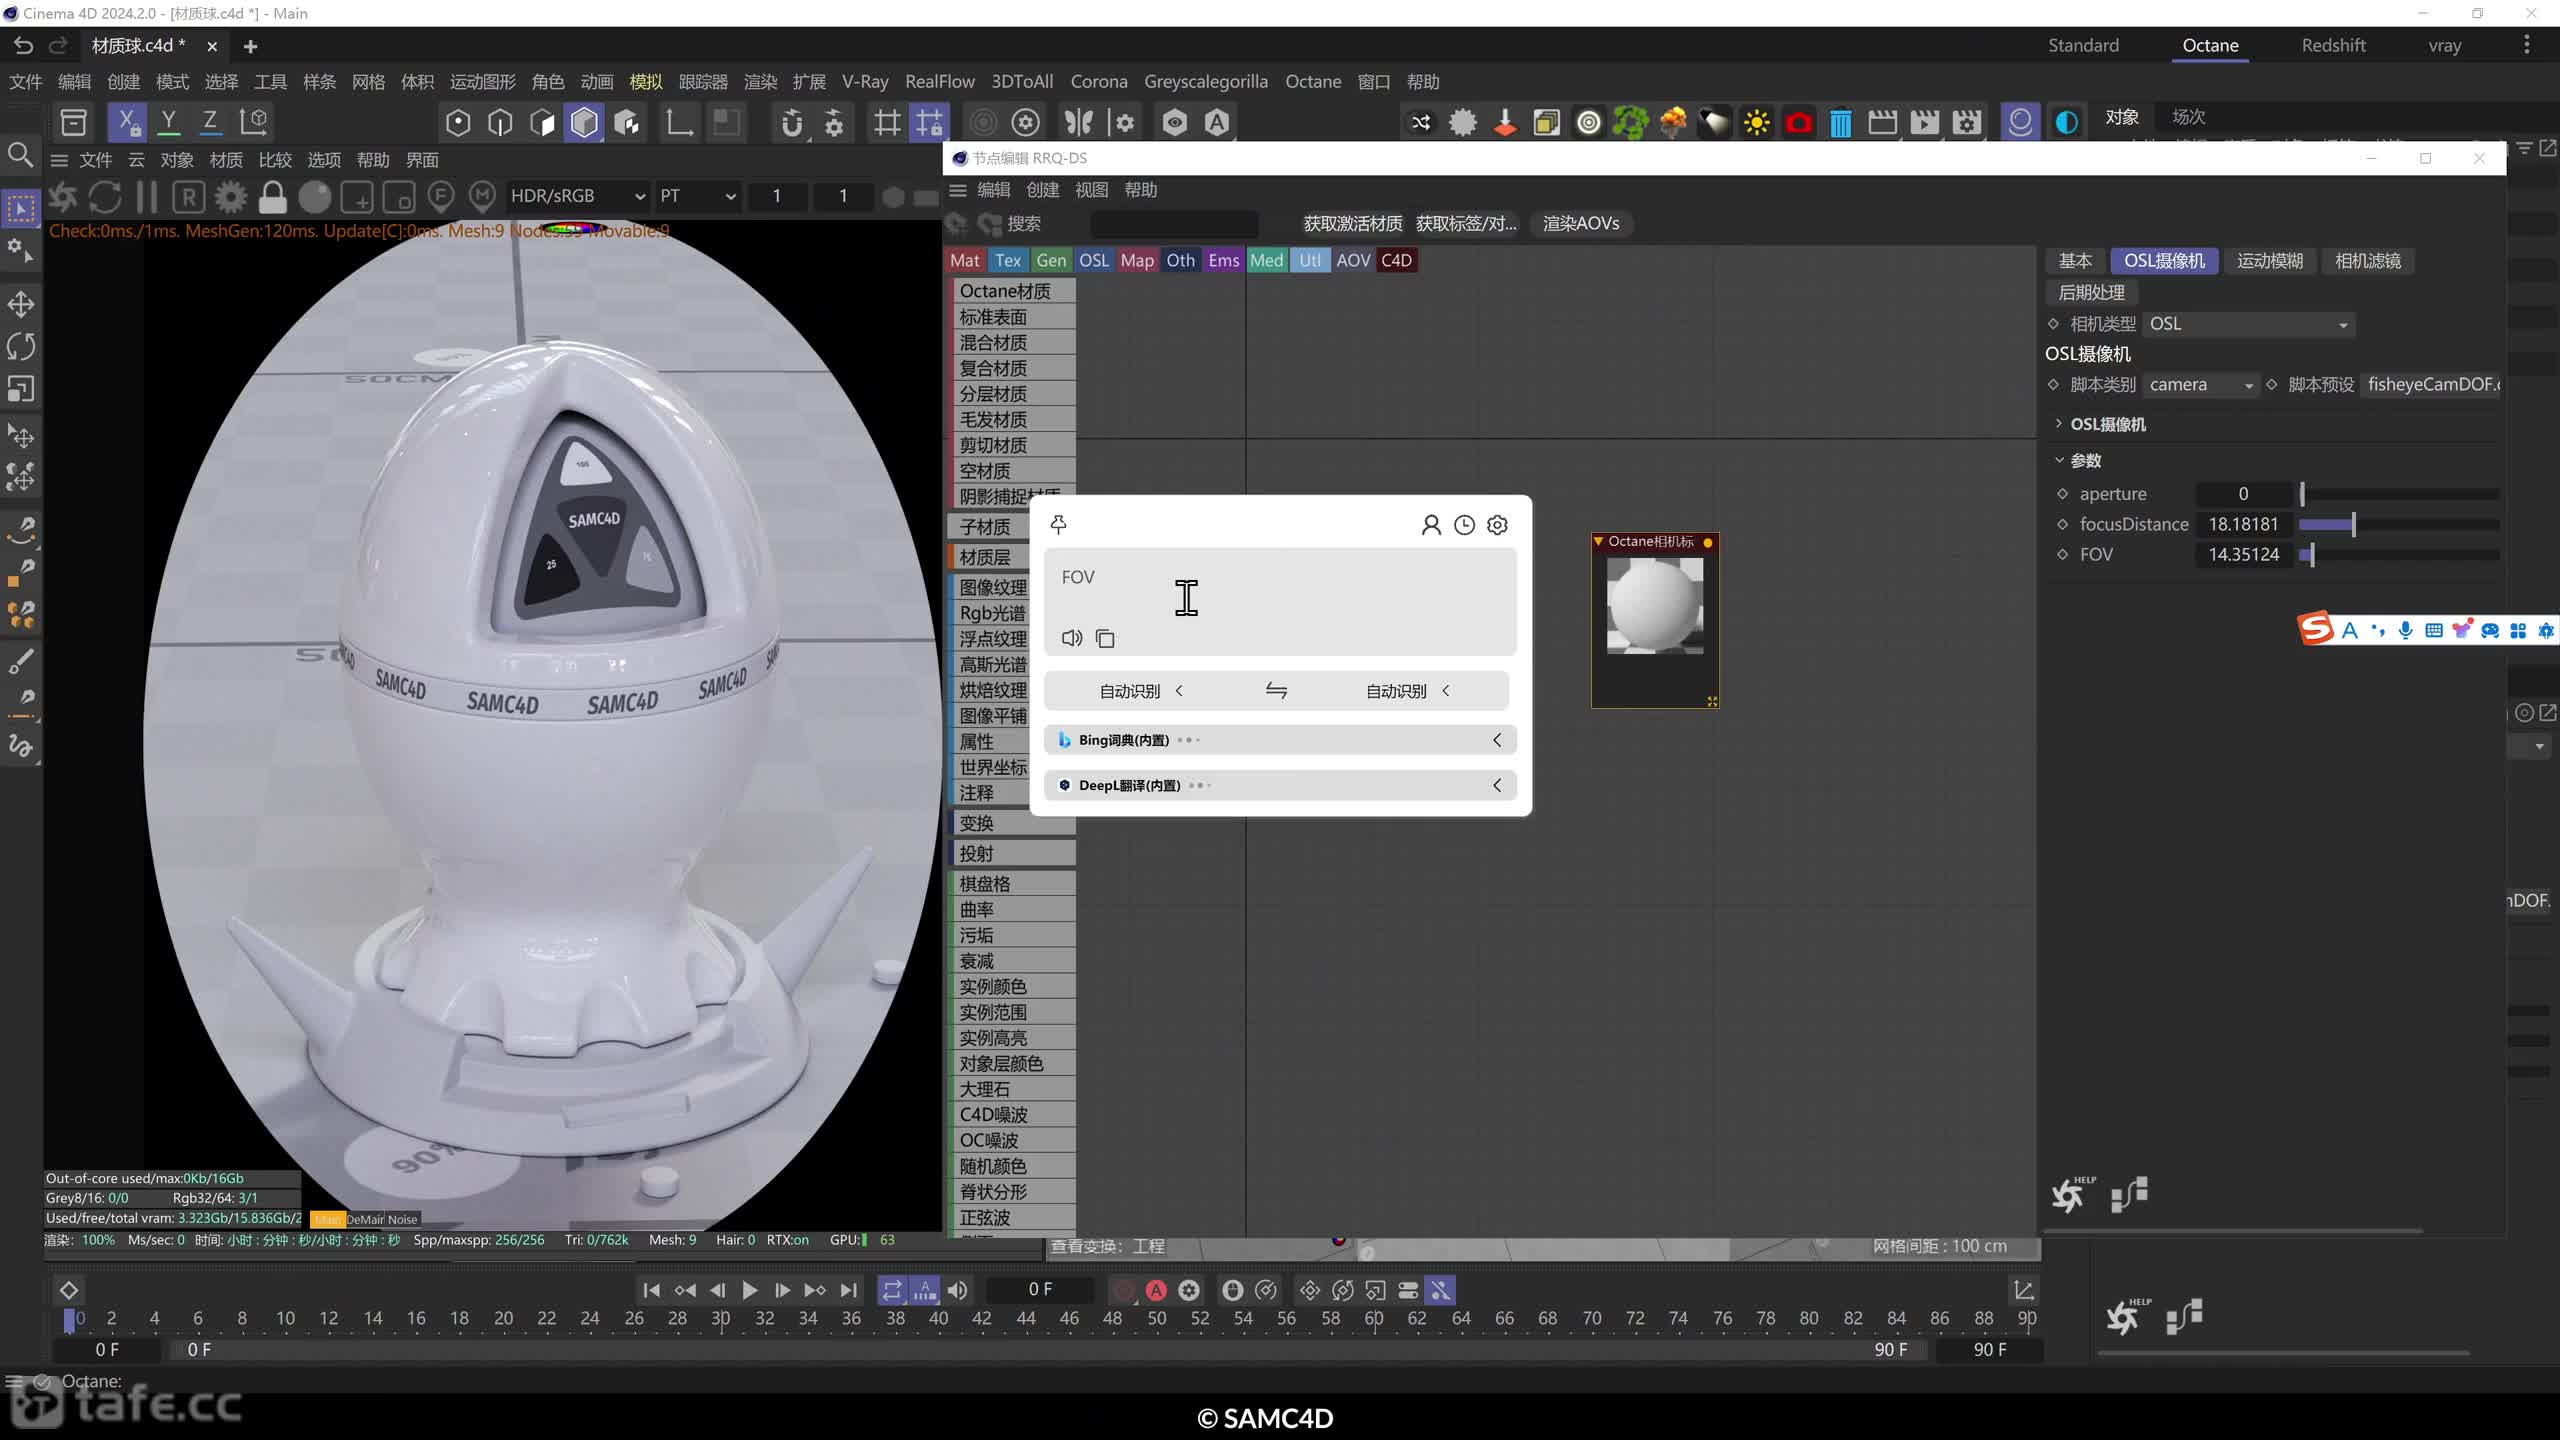The height and width of the screenshot is (1440, 2560).
Task: Open the 脚本类别 camera dropdown
Action: 2201,385
